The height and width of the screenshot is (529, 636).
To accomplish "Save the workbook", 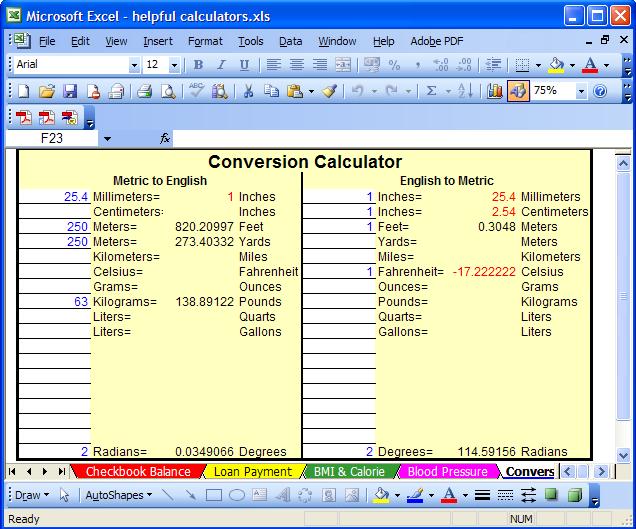I will (70, 91).
